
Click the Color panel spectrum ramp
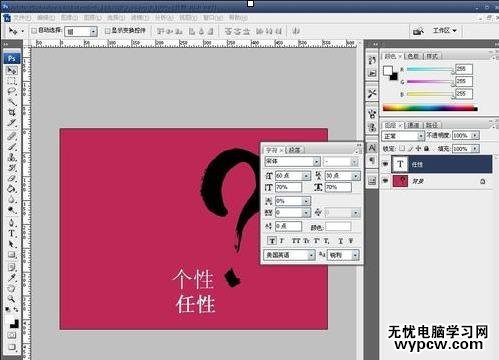(x=430, y=108)
